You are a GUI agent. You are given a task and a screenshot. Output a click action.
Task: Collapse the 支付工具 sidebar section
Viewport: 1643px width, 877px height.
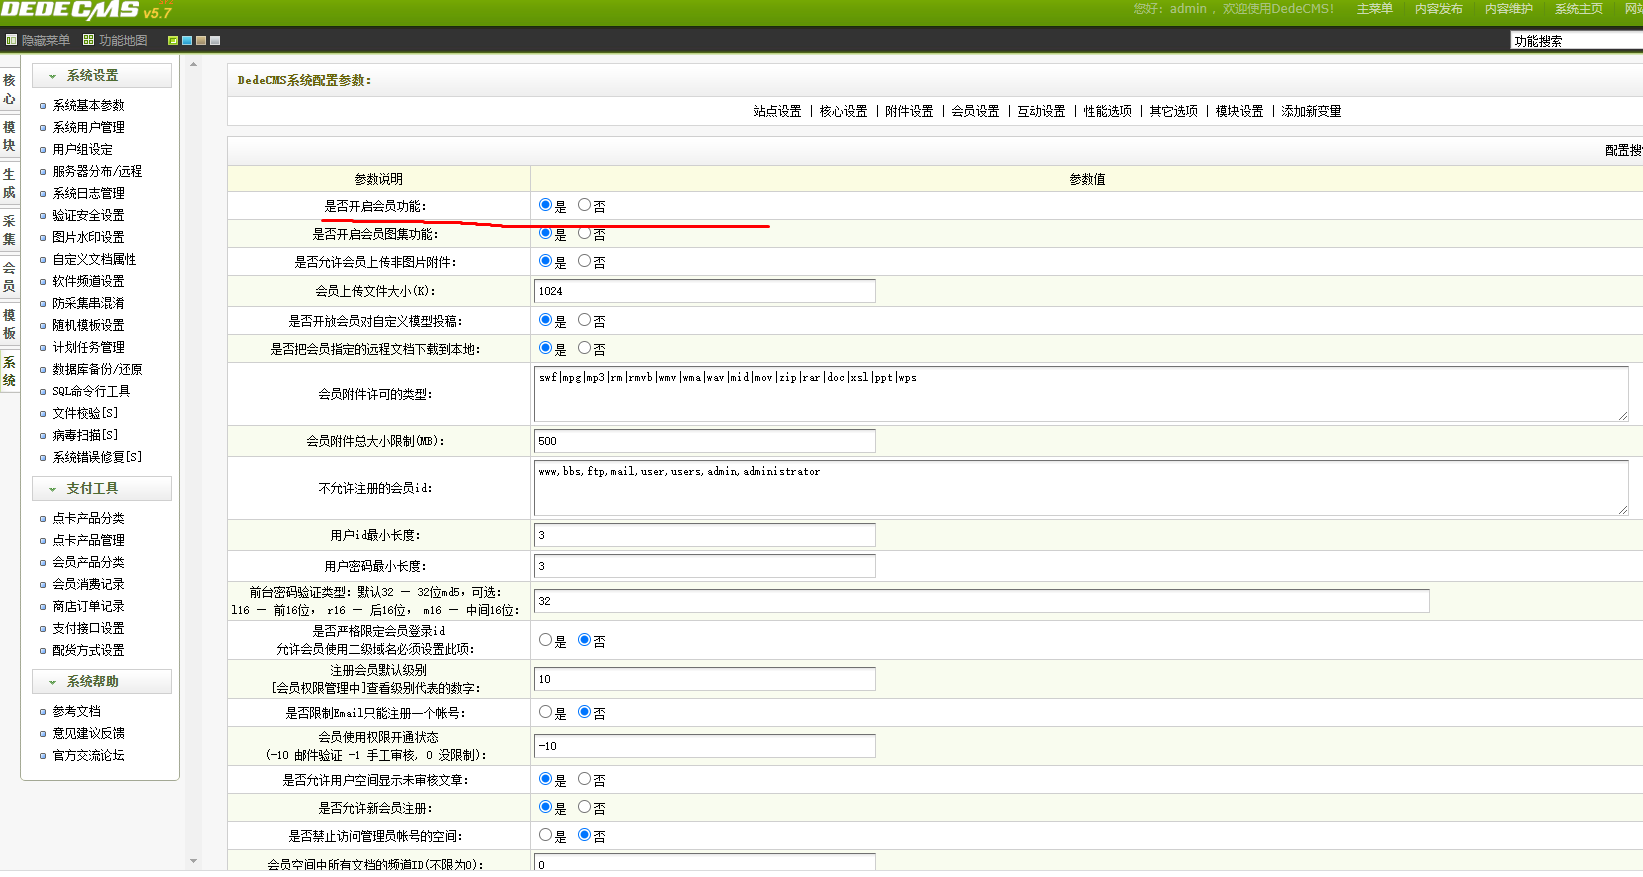(53, 489)
